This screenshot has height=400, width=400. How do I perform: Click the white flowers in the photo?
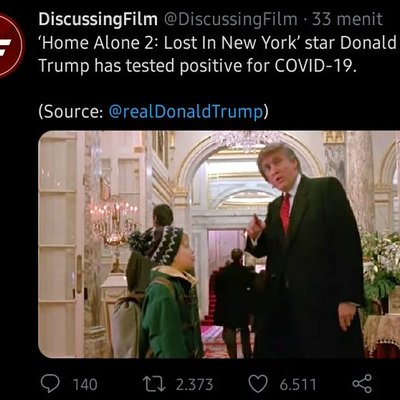382,263
